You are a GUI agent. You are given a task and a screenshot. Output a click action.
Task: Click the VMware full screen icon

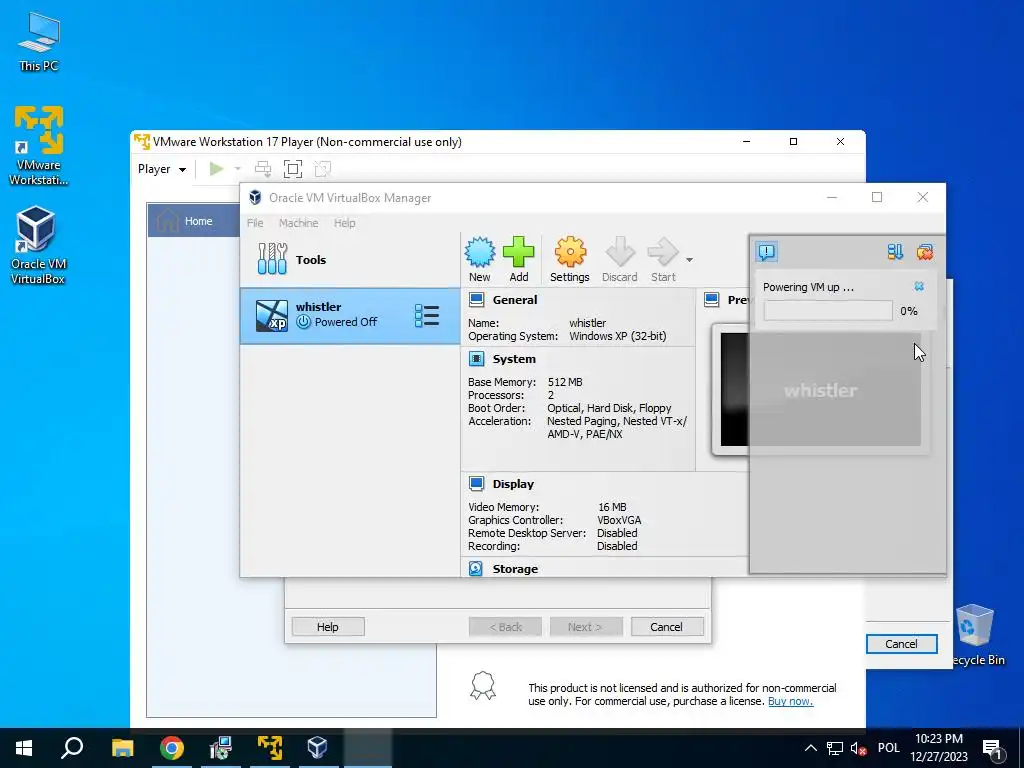click(293, 169)
